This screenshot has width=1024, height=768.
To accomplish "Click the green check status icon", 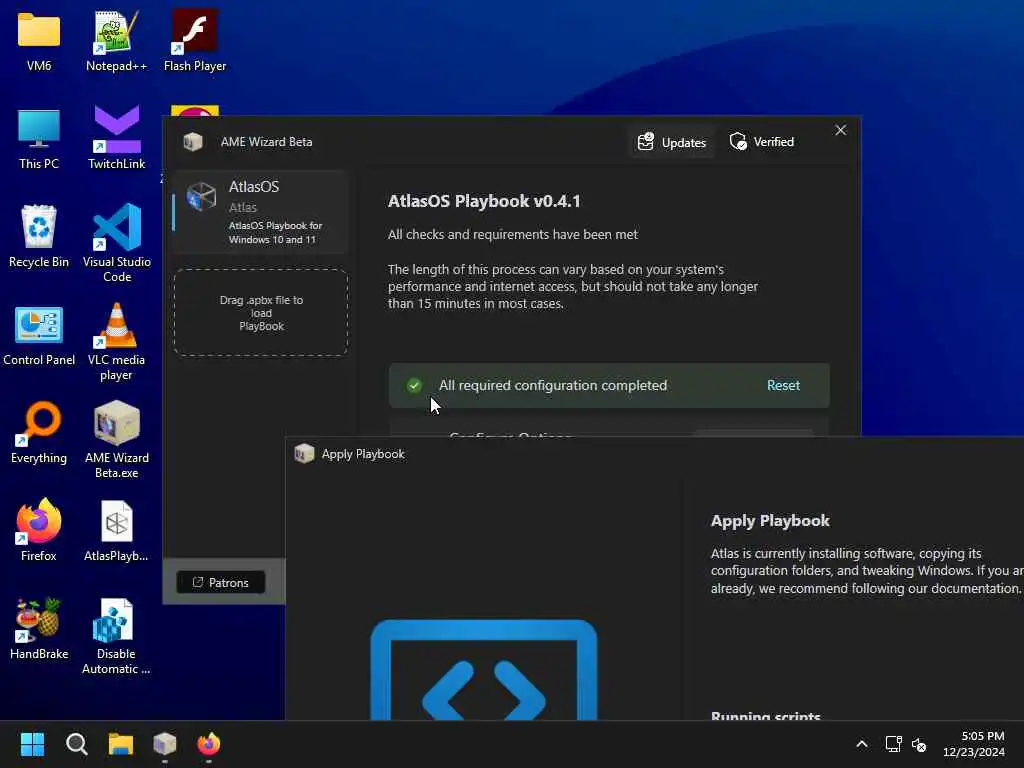I will click(x=414, y=385).
